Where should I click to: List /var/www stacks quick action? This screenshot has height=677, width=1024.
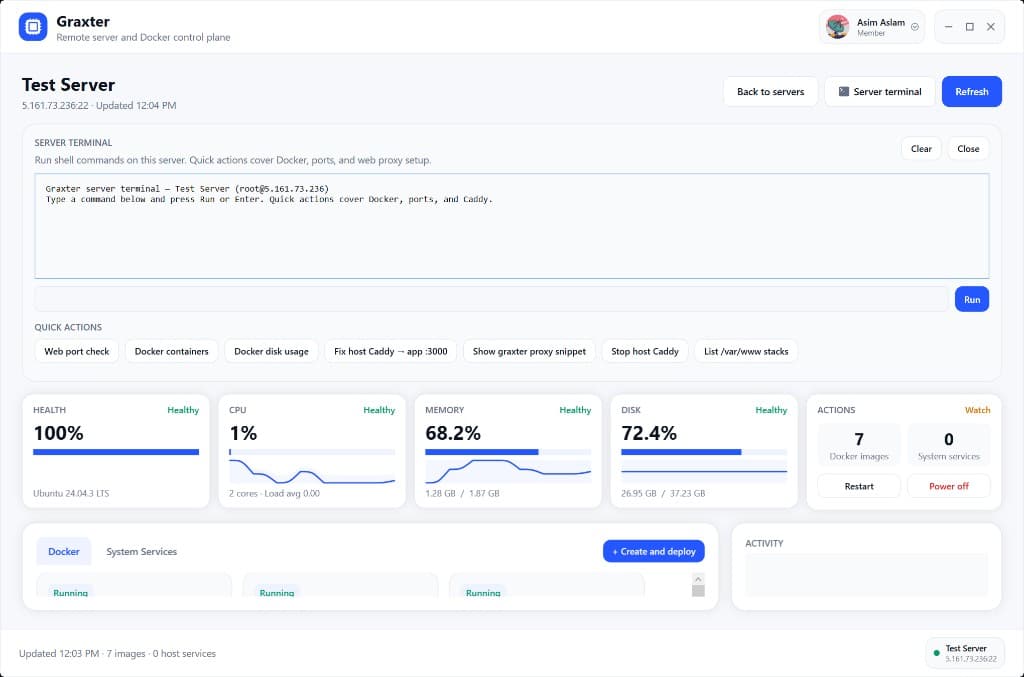point(746,351)
